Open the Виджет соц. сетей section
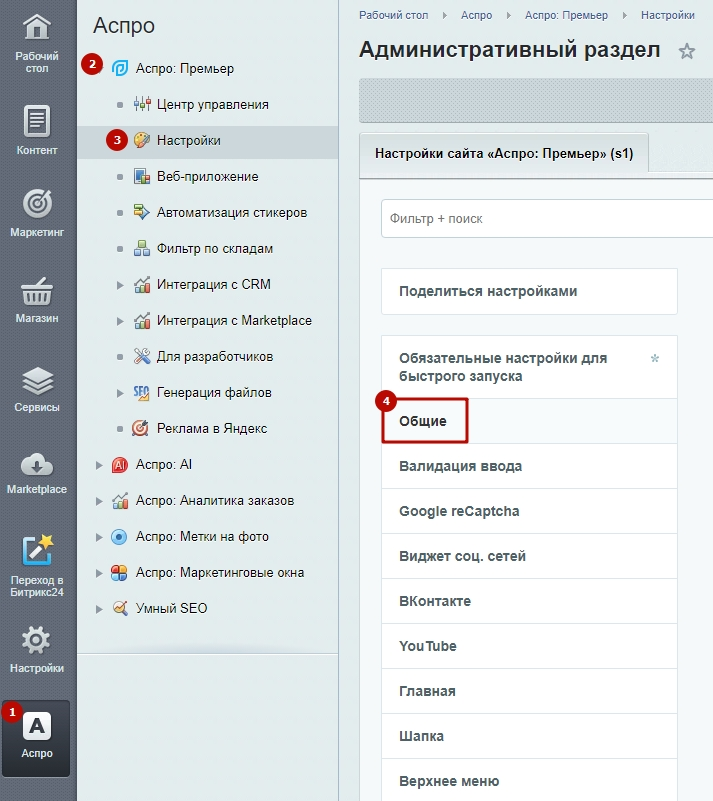Screen dimensions: 713x801 point(530,556)
